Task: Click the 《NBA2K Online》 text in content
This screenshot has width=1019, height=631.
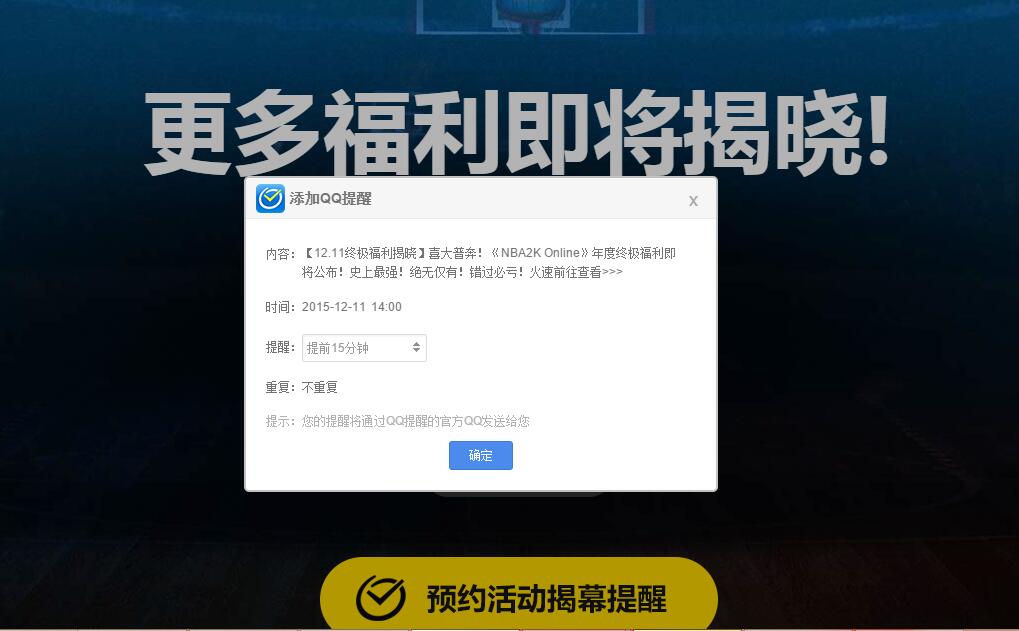Action: (539, 253)
